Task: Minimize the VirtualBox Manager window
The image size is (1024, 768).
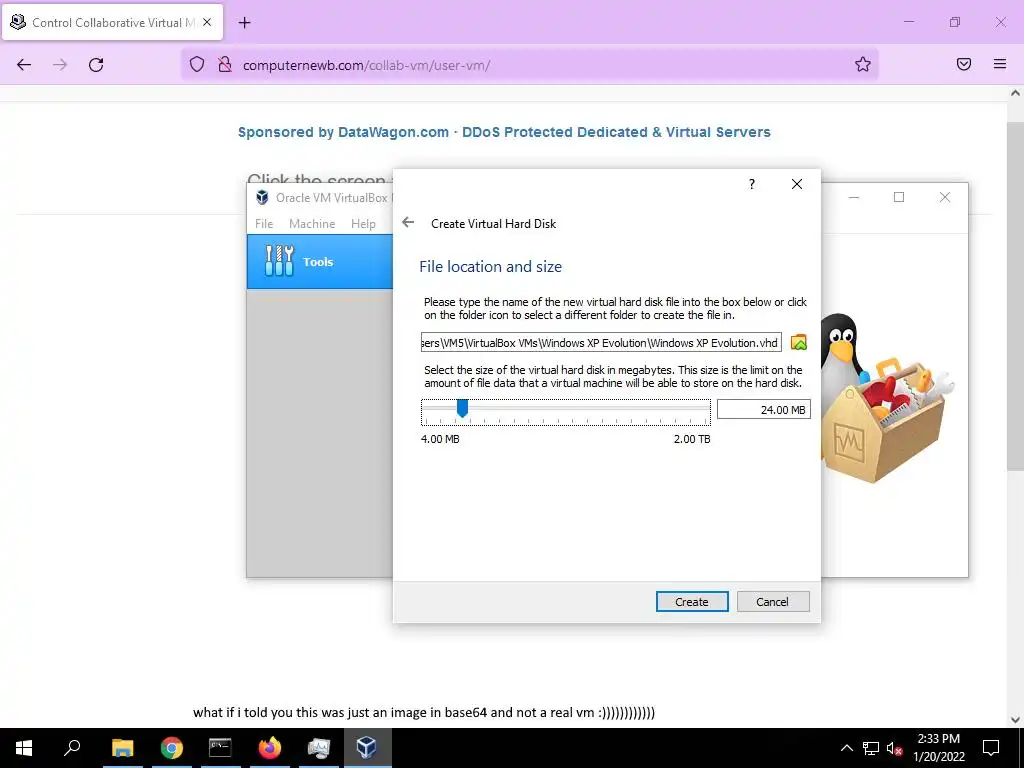Action: [854, 197]
